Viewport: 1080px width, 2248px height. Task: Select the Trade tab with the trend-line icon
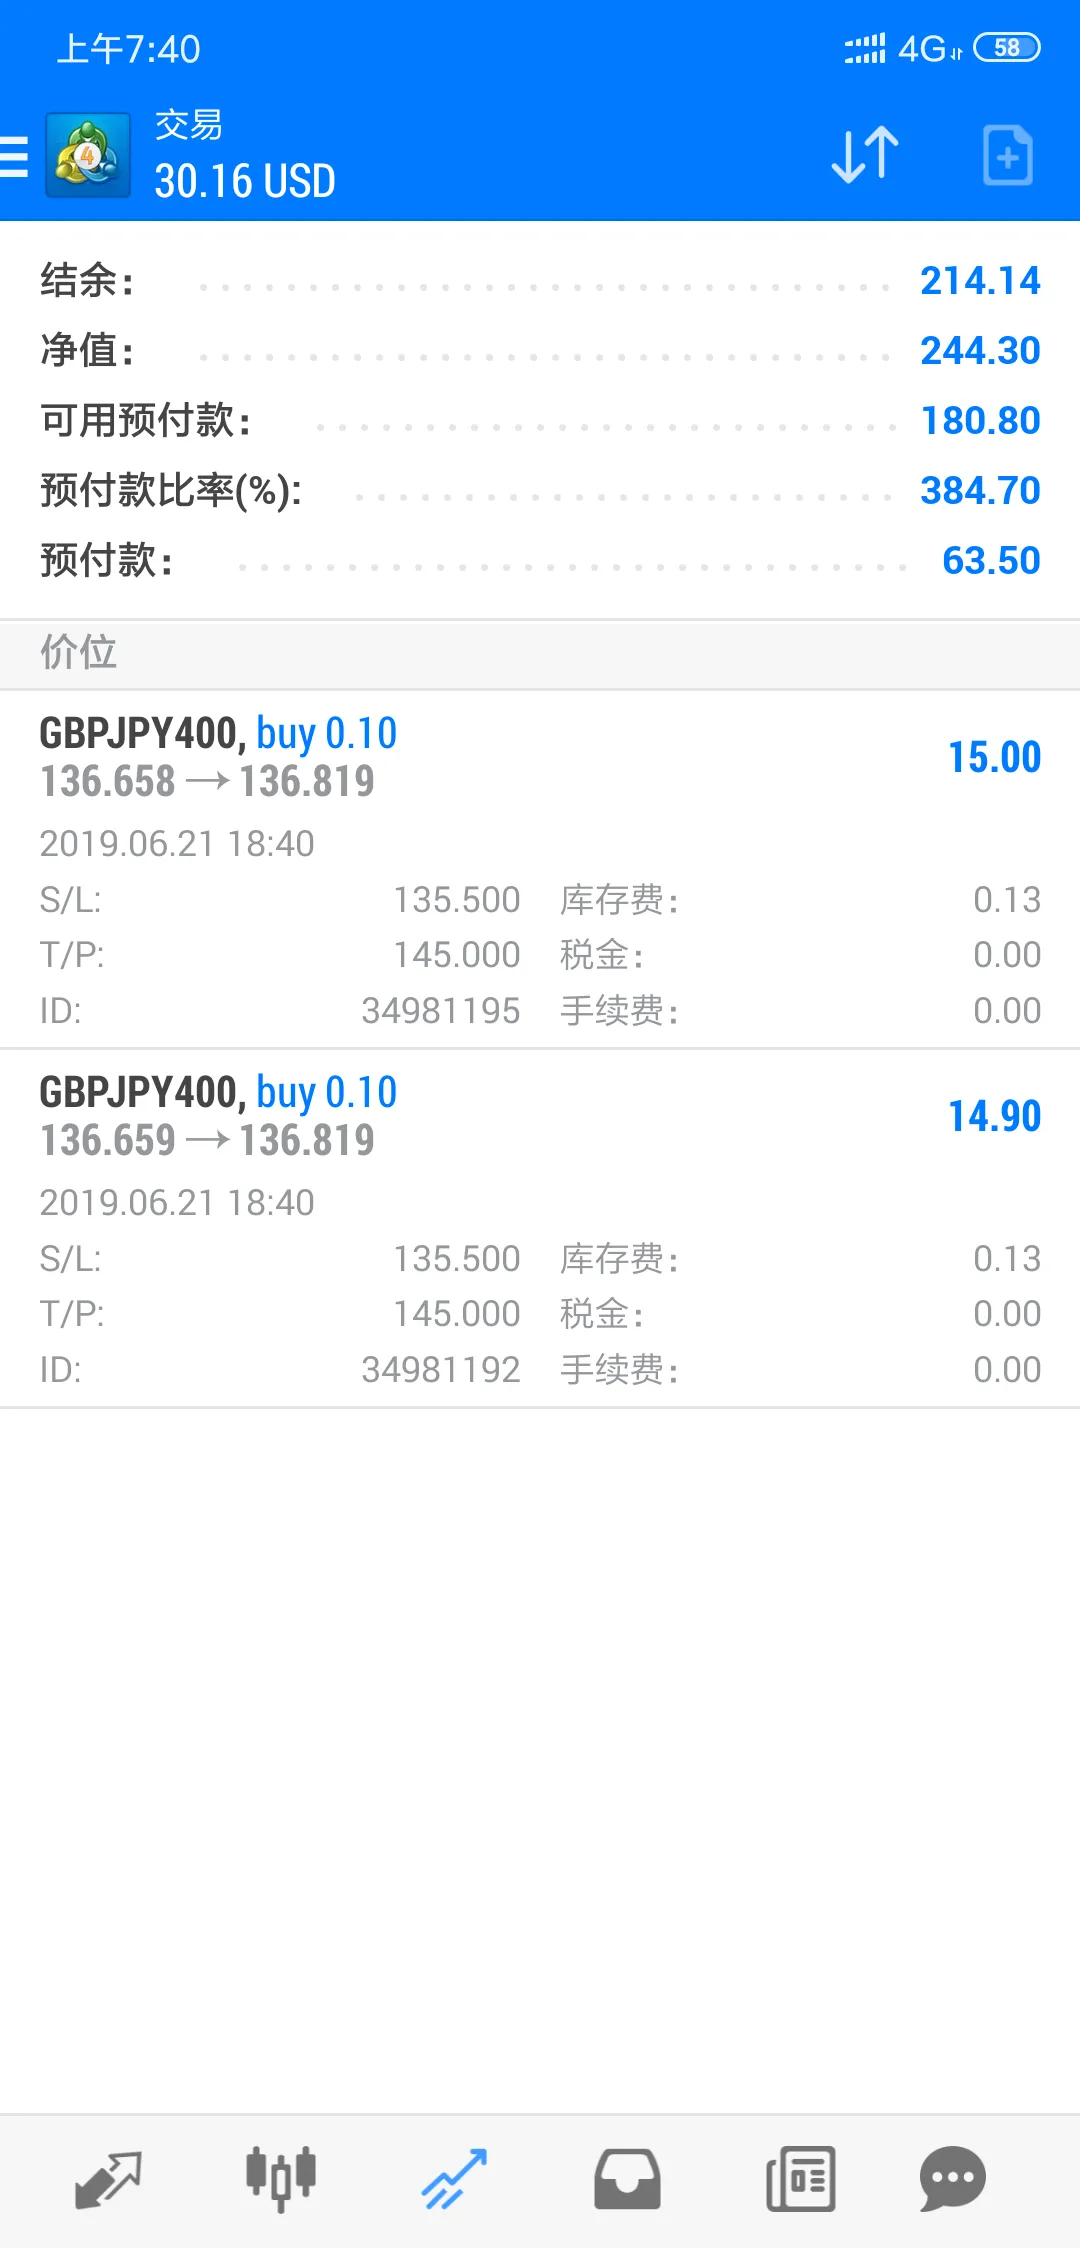coord(454,2179)
